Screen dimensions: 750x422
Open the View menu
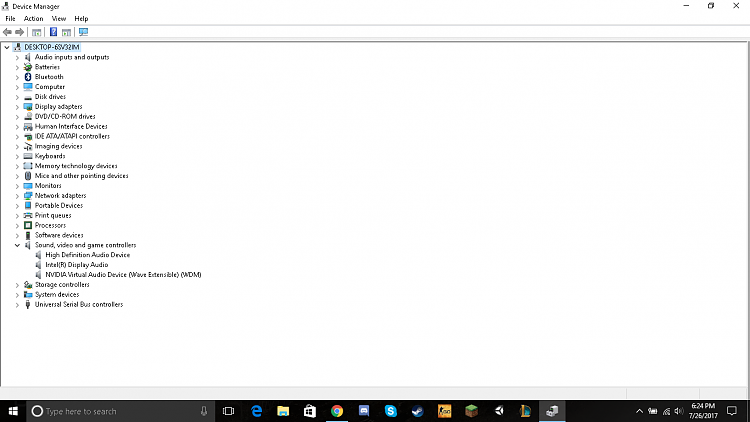[59, 19]
